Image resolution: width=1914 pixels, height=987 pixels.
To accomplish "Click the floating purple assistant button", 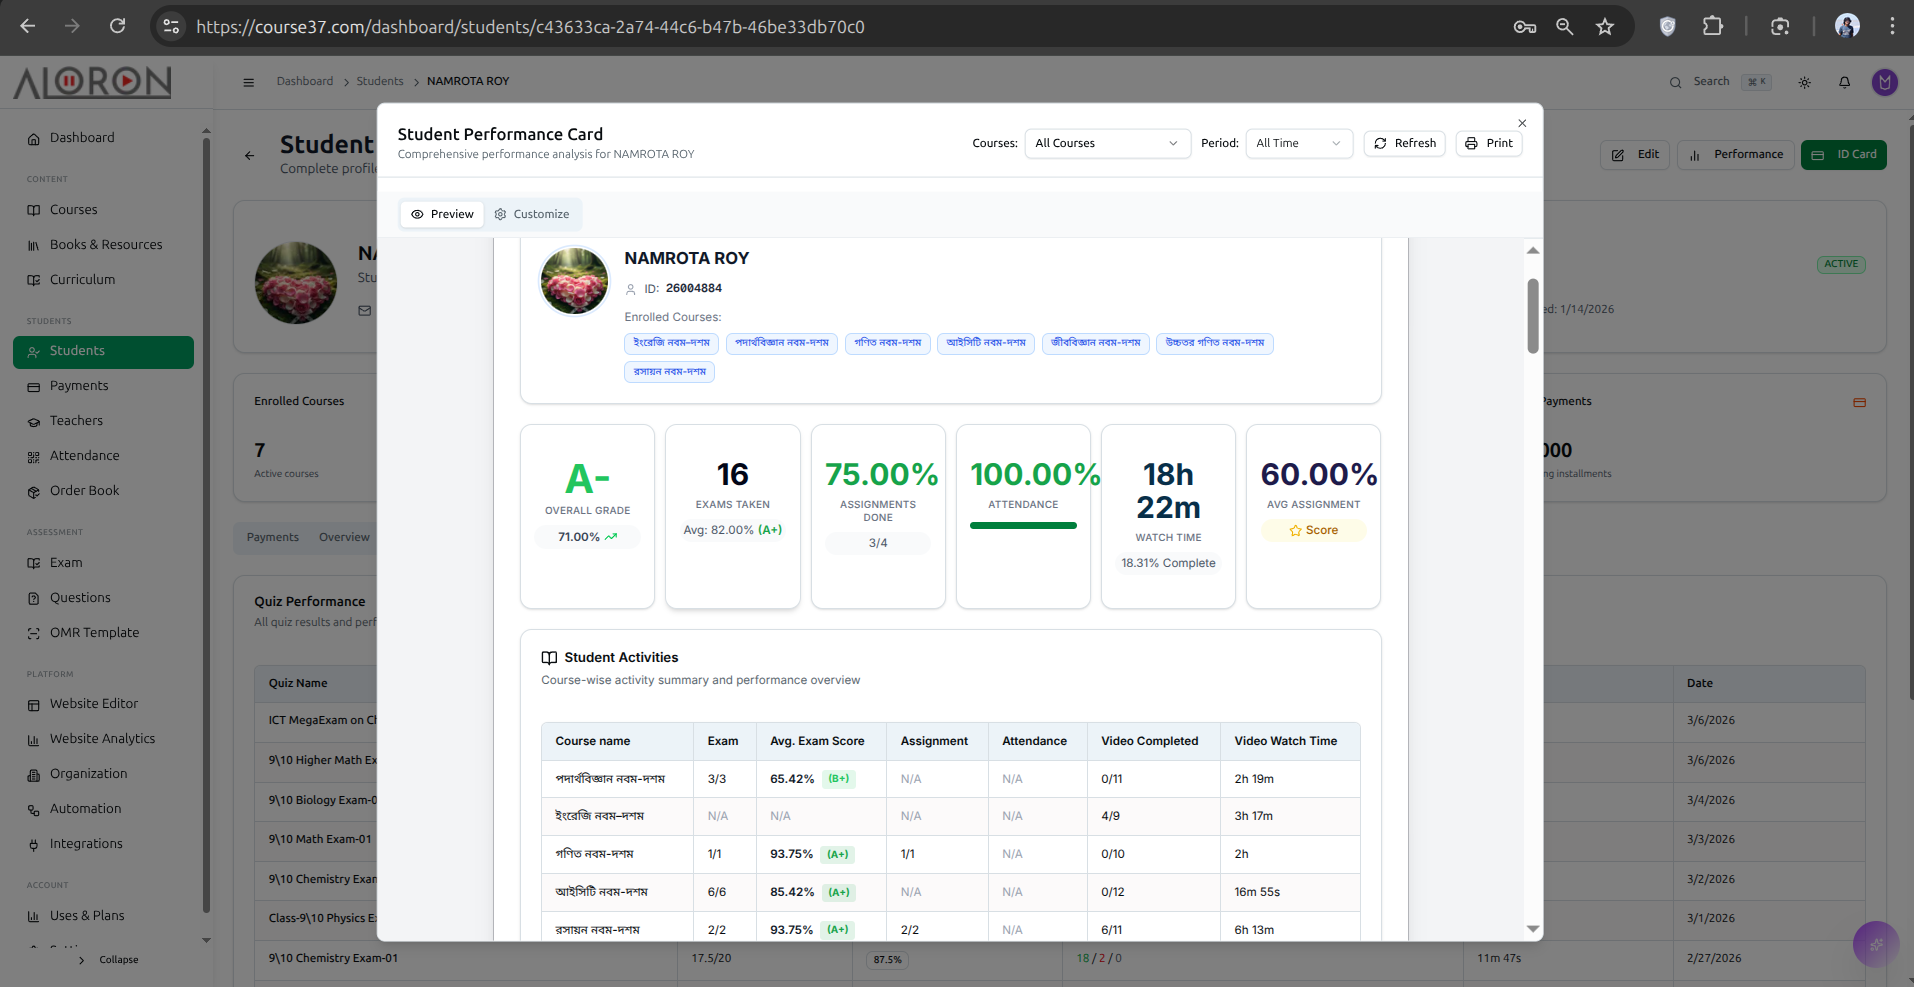I will [x=1875, y=943].
